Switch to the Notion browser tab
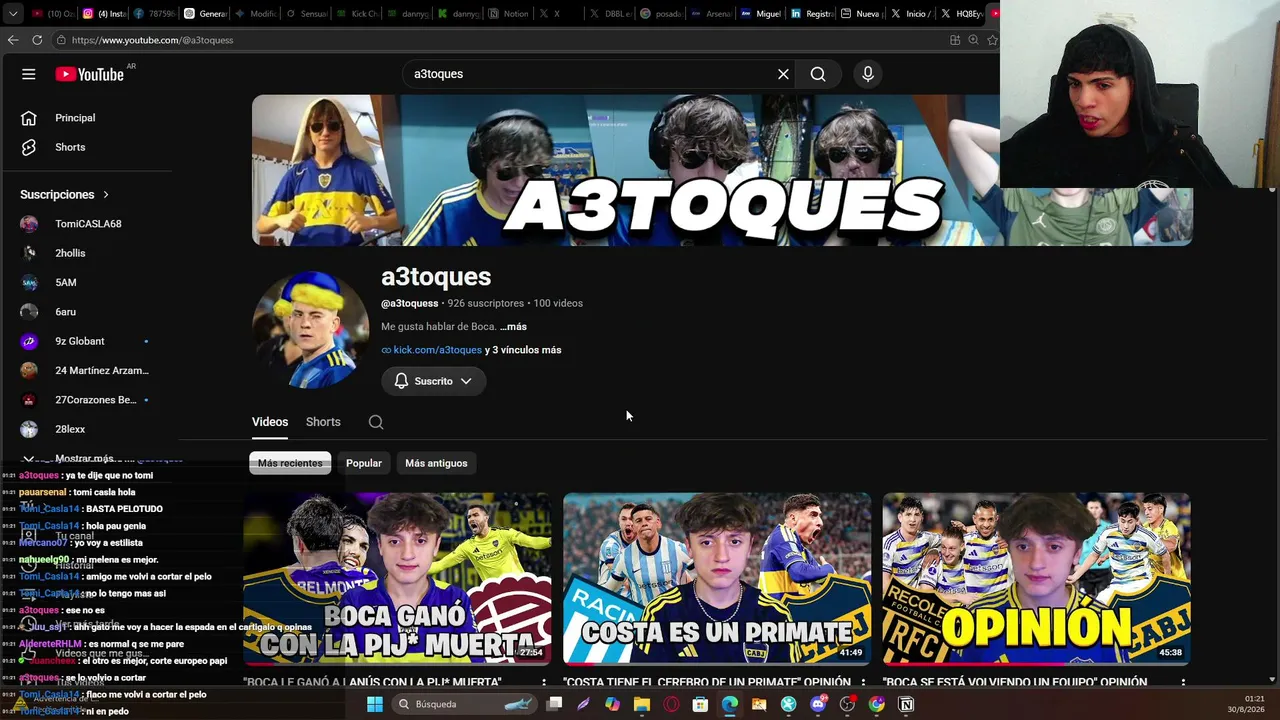 pos(508,14)
